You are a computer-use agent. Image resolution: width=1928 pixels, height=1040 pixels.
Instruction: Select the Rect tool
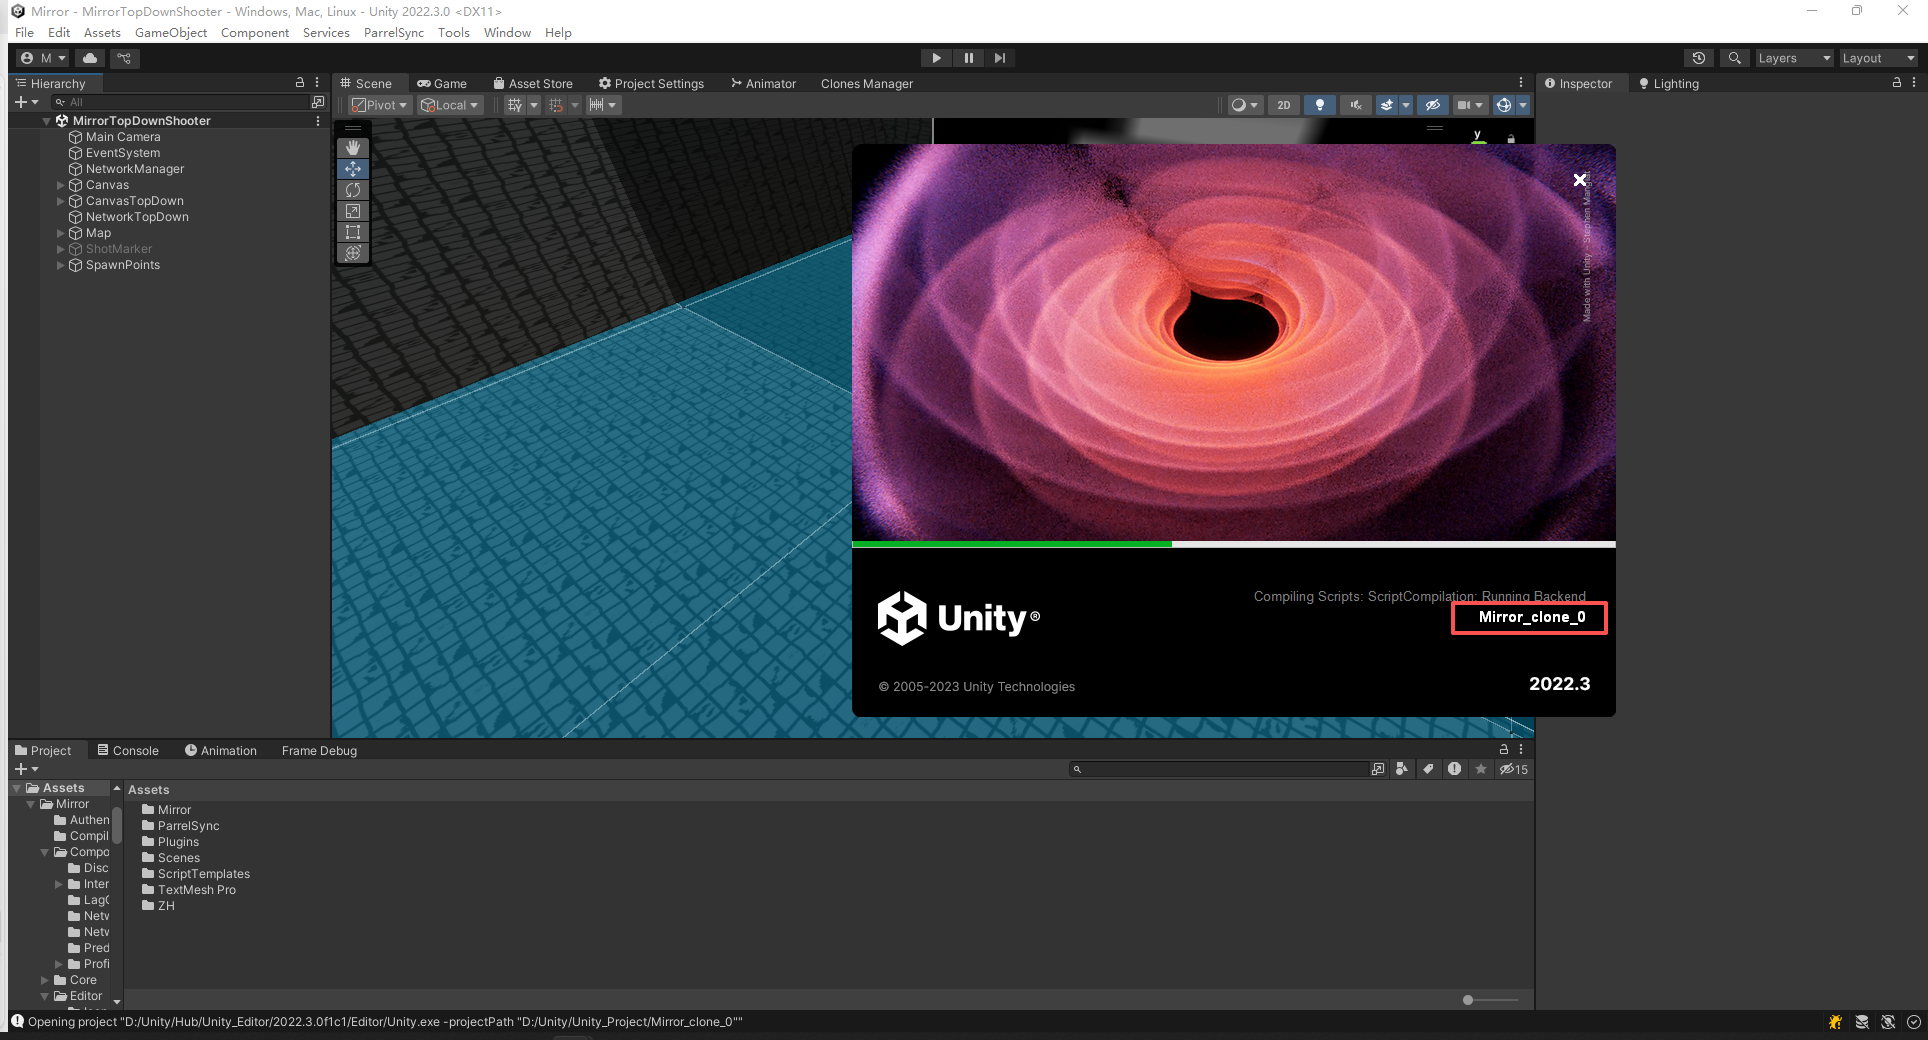pyautogui.click(x=353, y=232)
